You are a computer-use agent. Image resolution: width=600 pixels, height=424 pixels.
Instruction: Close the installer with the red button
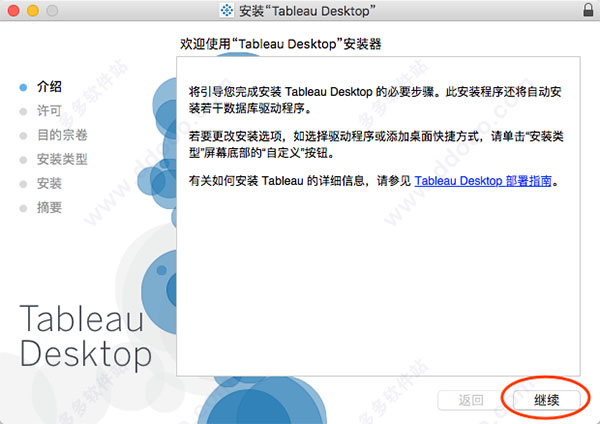click(13, 11)
